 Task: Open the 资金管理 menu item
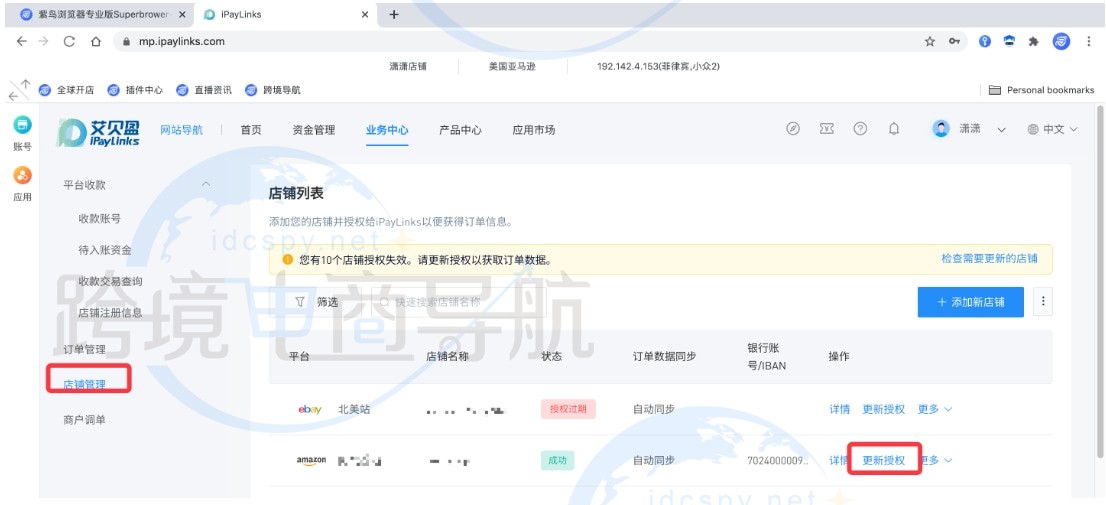point(314,130)
